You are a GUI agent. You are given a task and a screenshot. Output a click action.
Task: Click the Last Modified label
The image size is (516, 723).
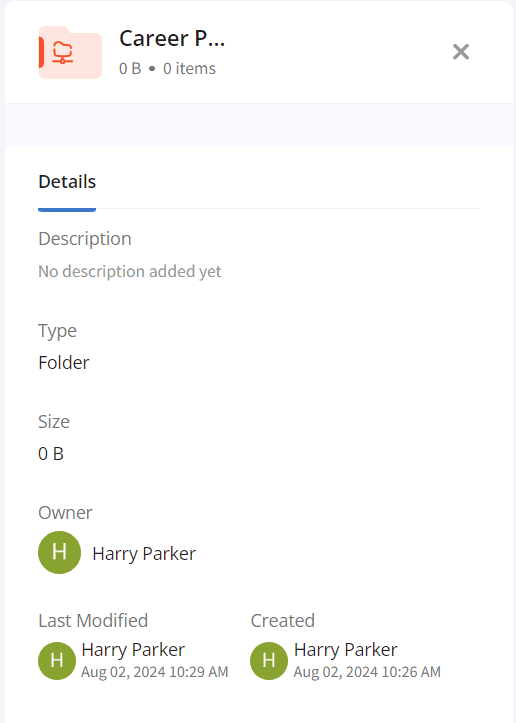[93, 621]
